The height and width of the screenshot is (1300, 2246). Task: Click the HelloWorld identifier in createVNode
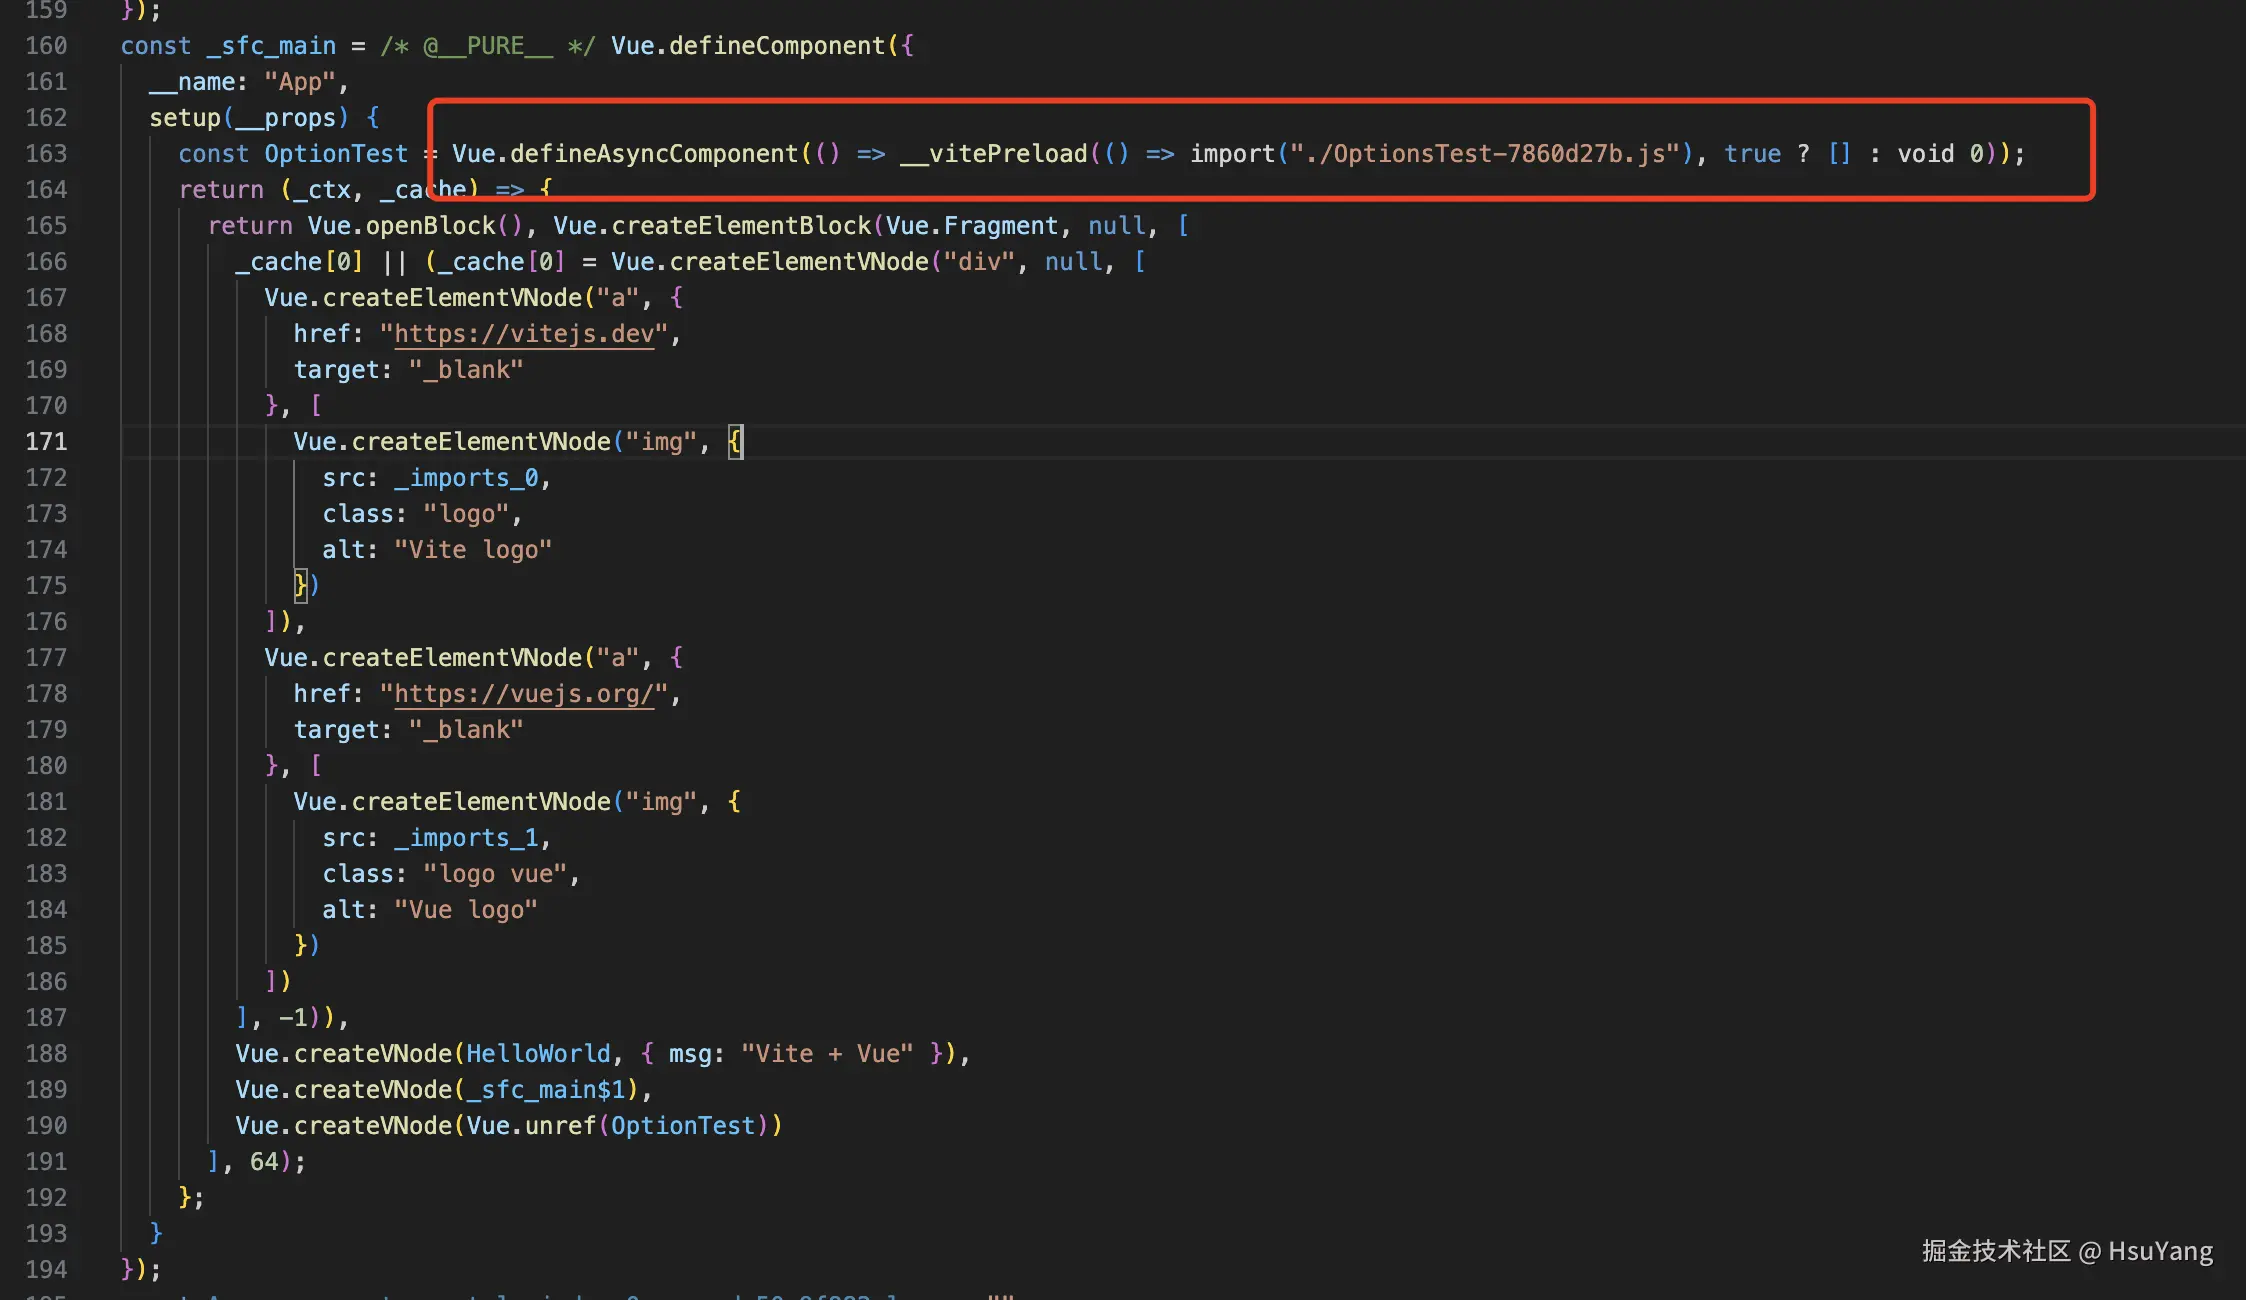(538, 1054)
